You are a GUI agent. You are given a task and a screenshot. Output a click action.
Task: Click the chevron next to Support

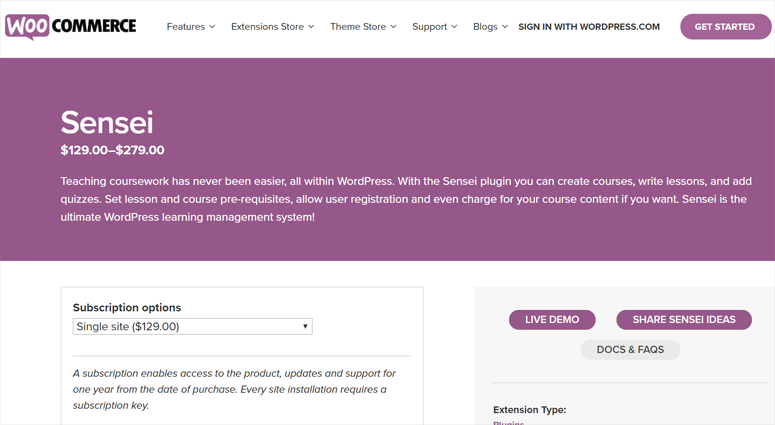coord(454,27)
